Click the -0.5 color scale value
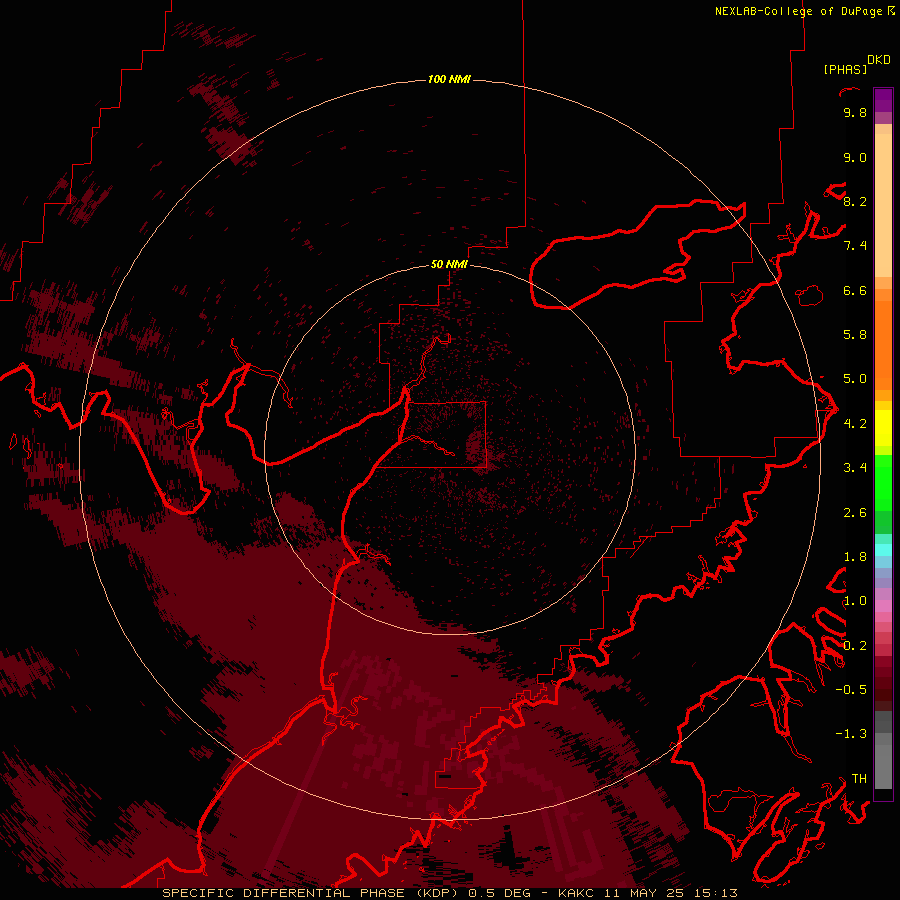 [x=851, y=689]
